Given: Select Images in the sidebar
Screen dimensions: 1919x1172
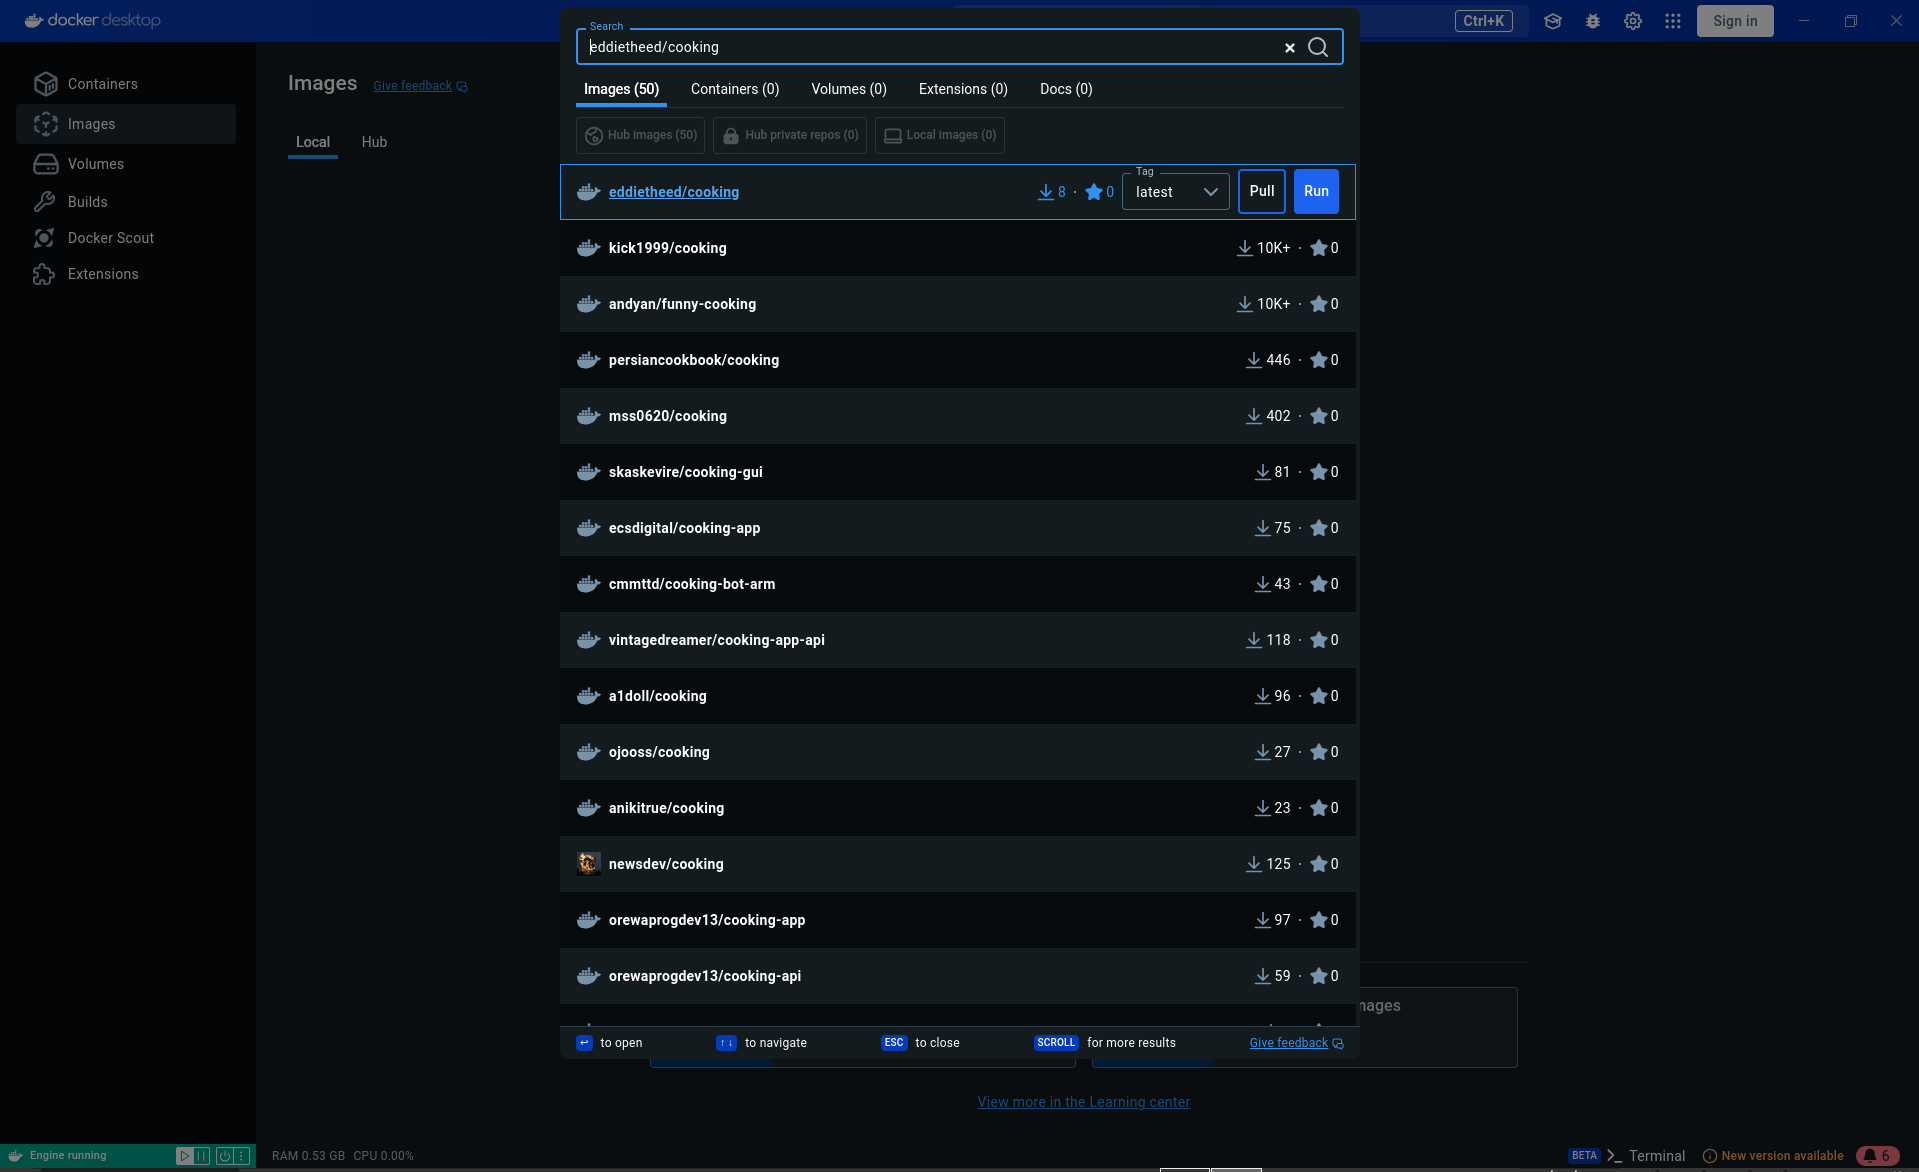Looking at the screenshot, I should pos(126,124).
